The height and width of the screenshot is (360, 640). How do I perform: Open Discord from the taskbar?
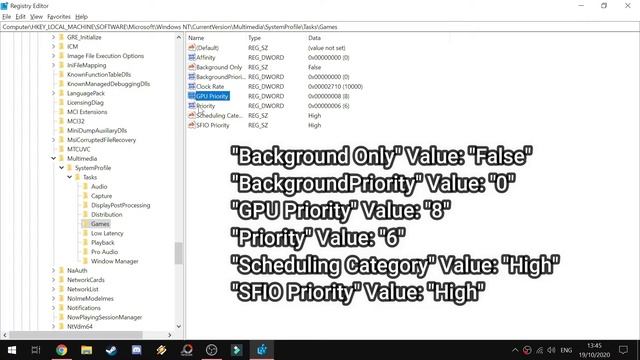click(137, 350)
